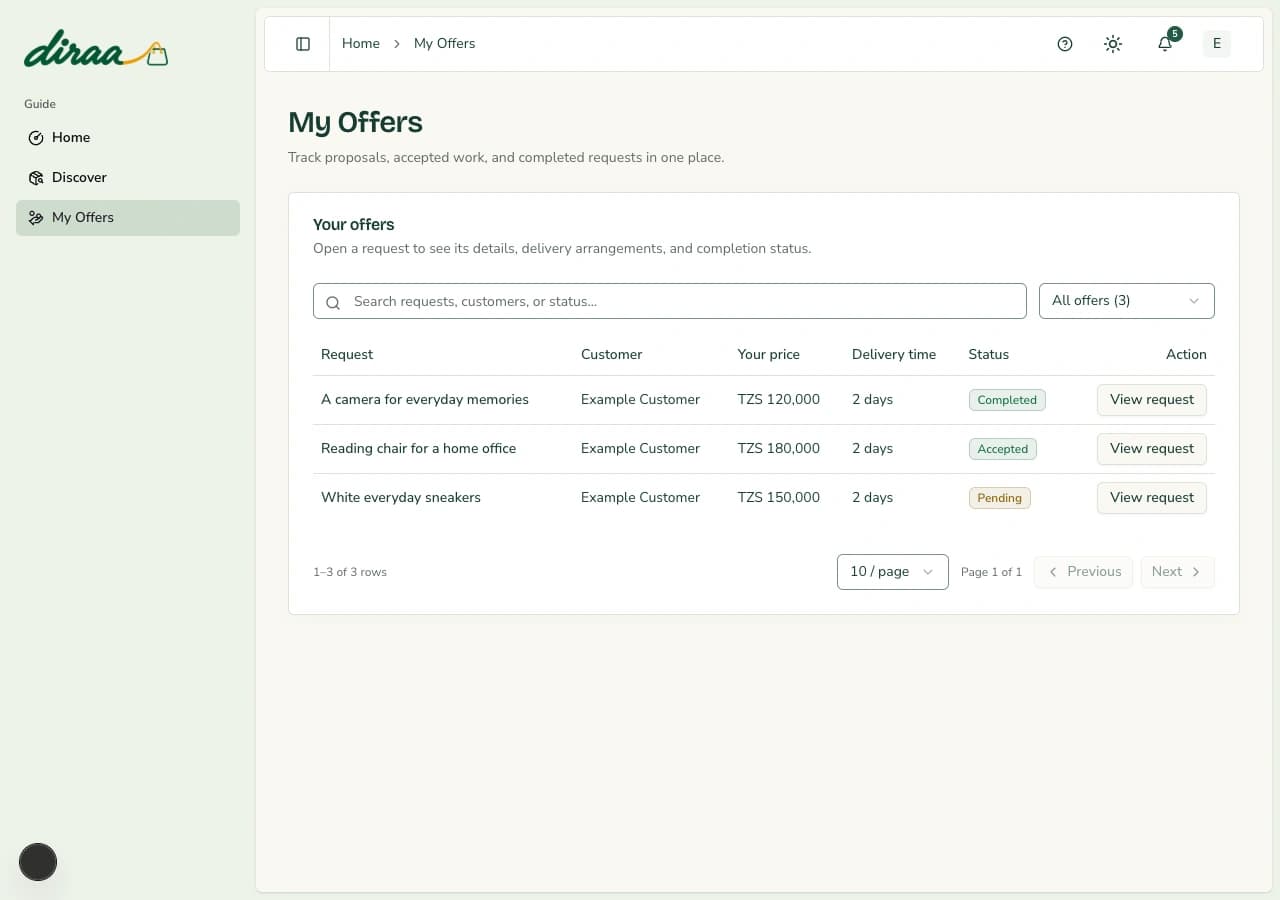1280x900 pixels.
Task: Click the dark circular button at bottom-left corner
Action: coord(38,862)
